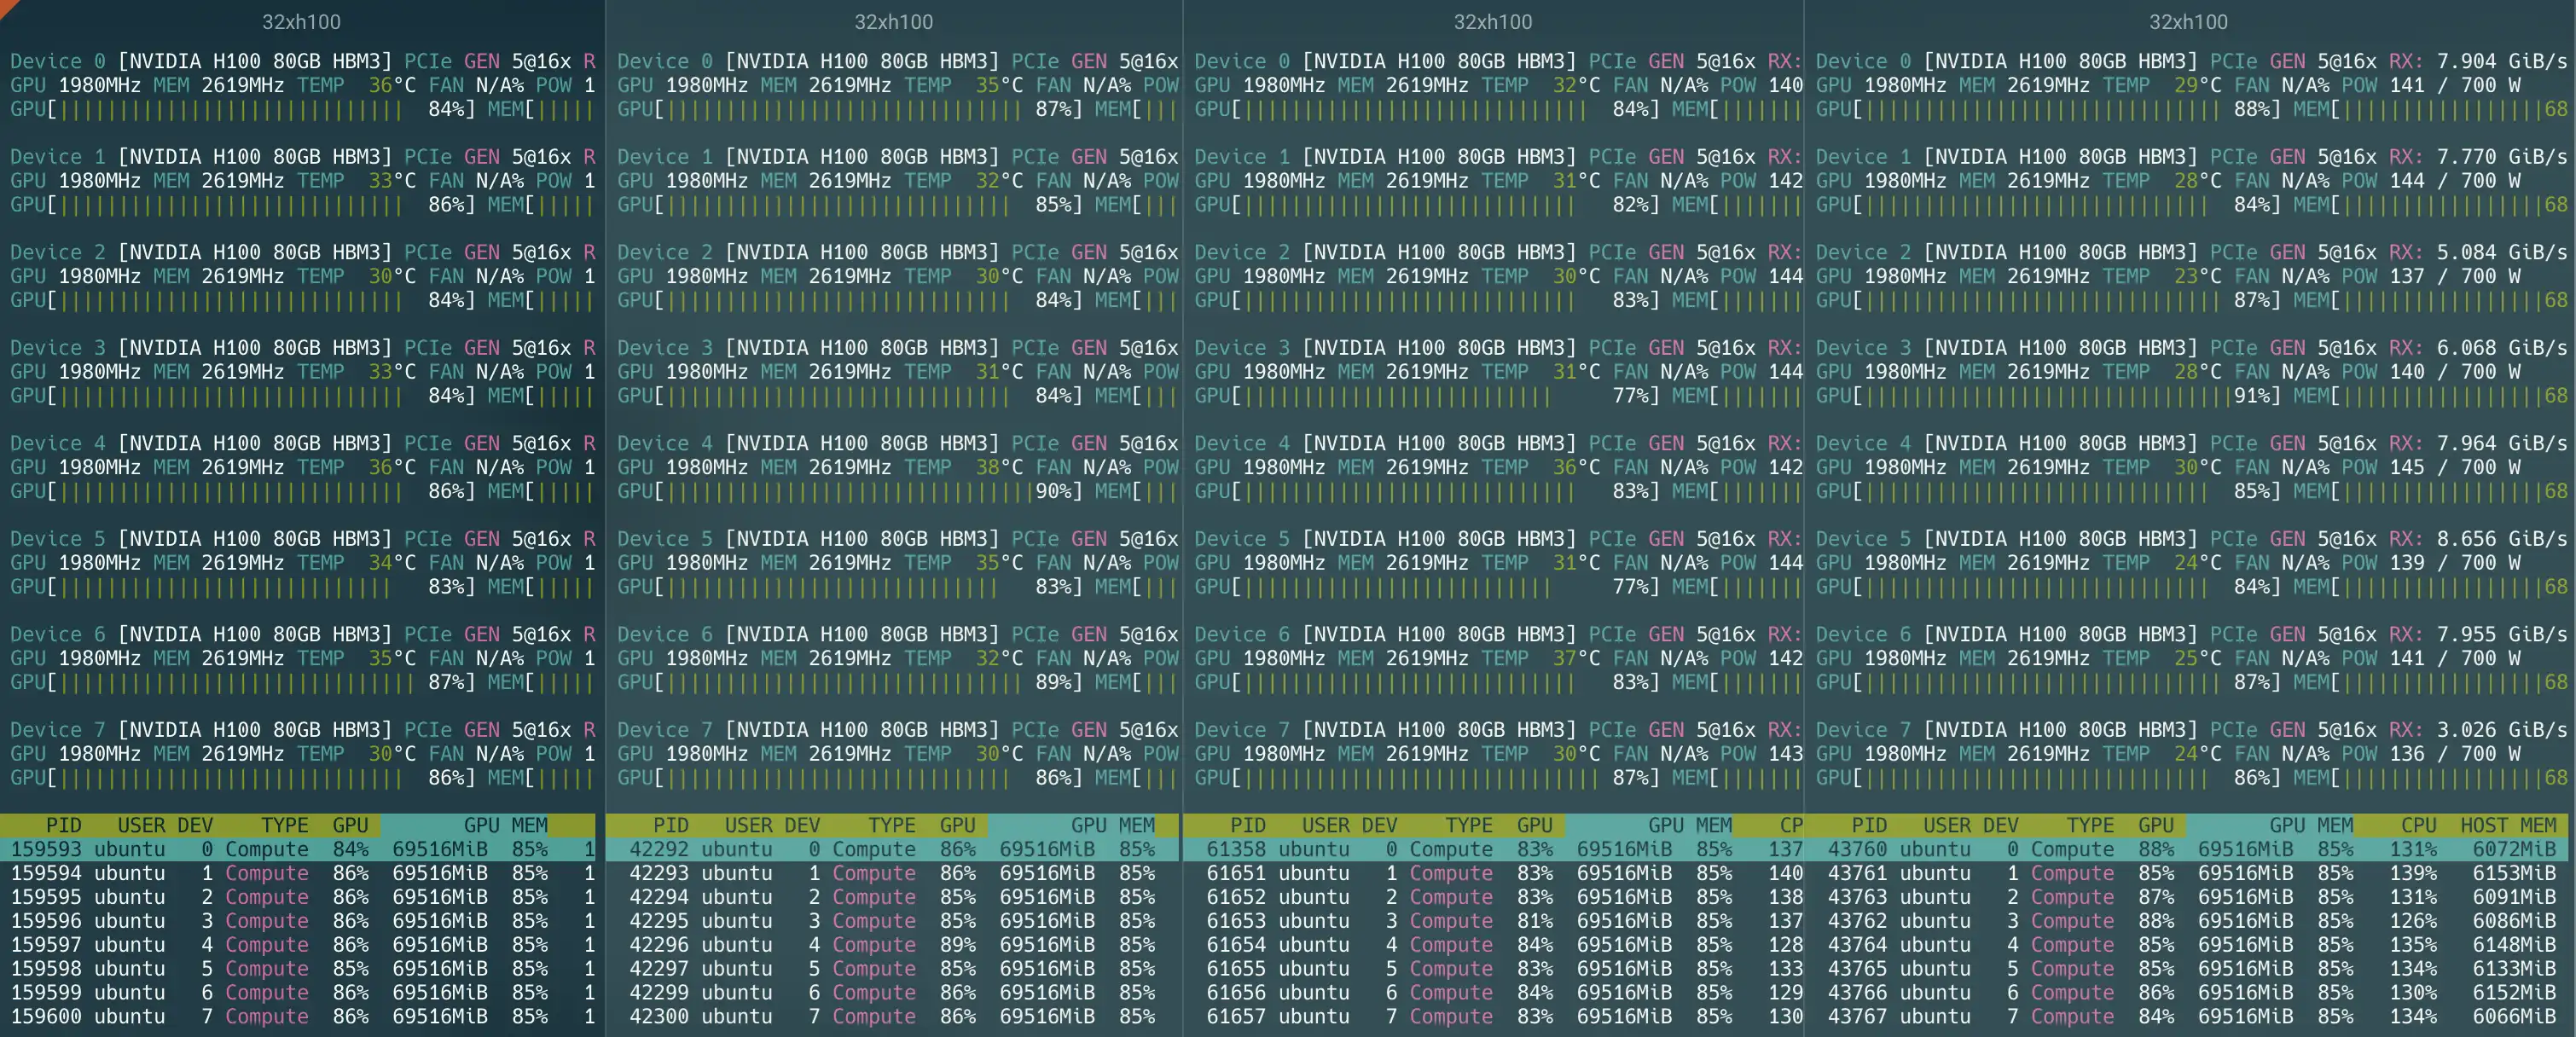This screenshot has width=2576, height=1037.
Task: Select process row with PID 61358
Action: [1493, 849]
